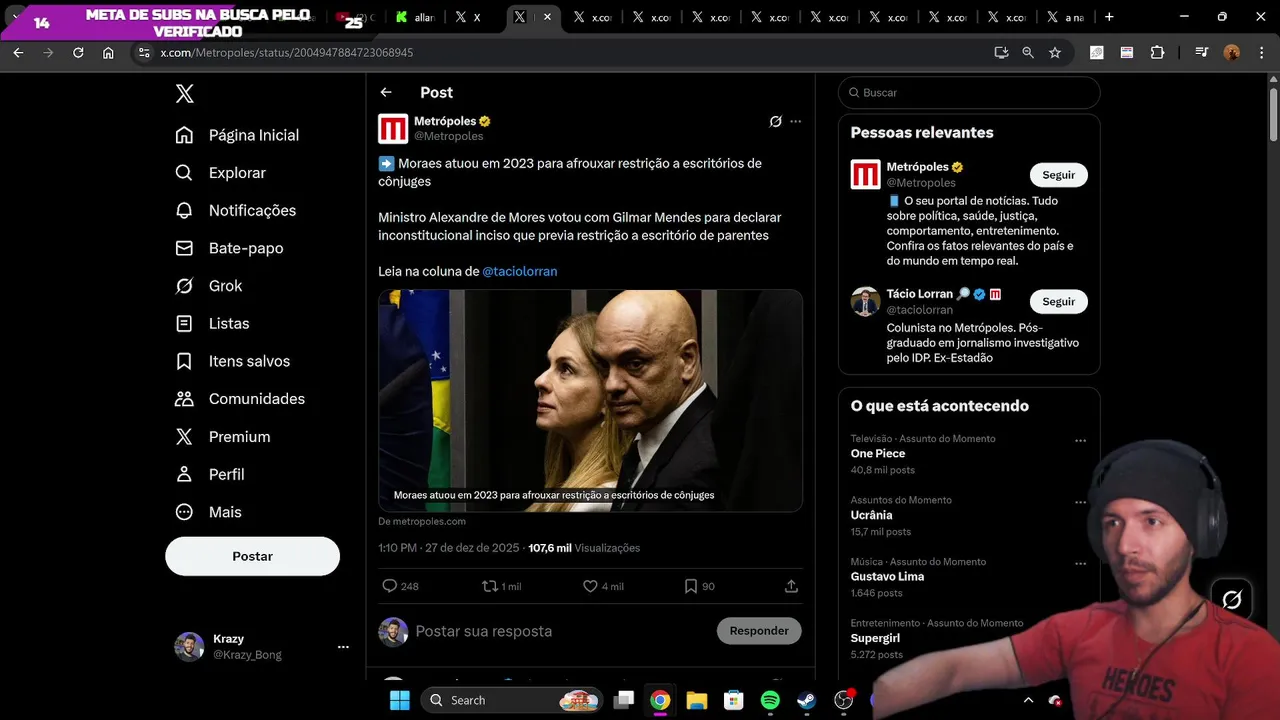Go to Página Inicial
This screenshot has height=720, width=1280.
[237, 135]
